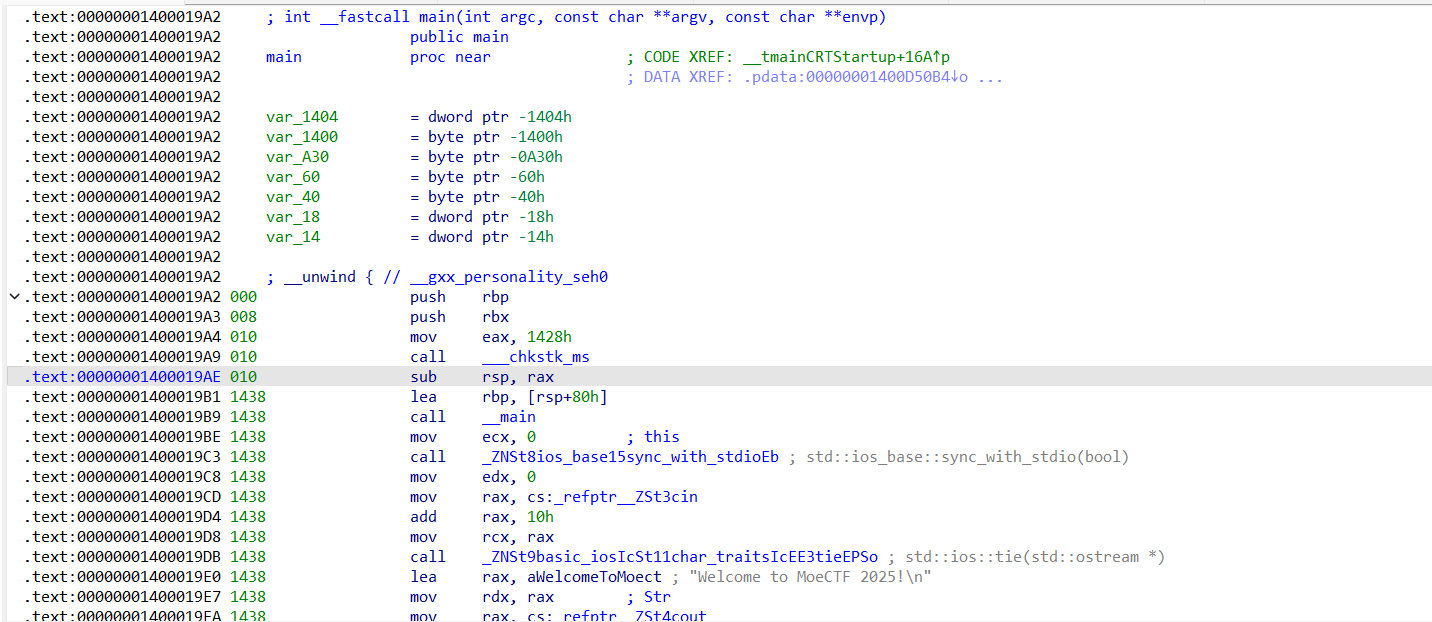Click the 1428h immediate value
The height and width of the screenshot is (622, 1432).
(549, 337)
